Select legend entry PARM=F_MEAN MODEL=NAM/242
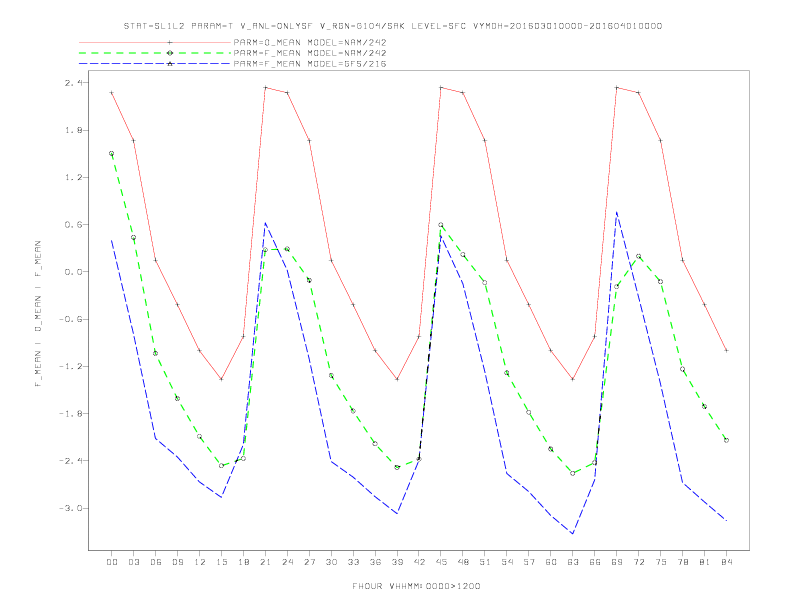This screenshot has height=612, width=792. pos(310,53)
